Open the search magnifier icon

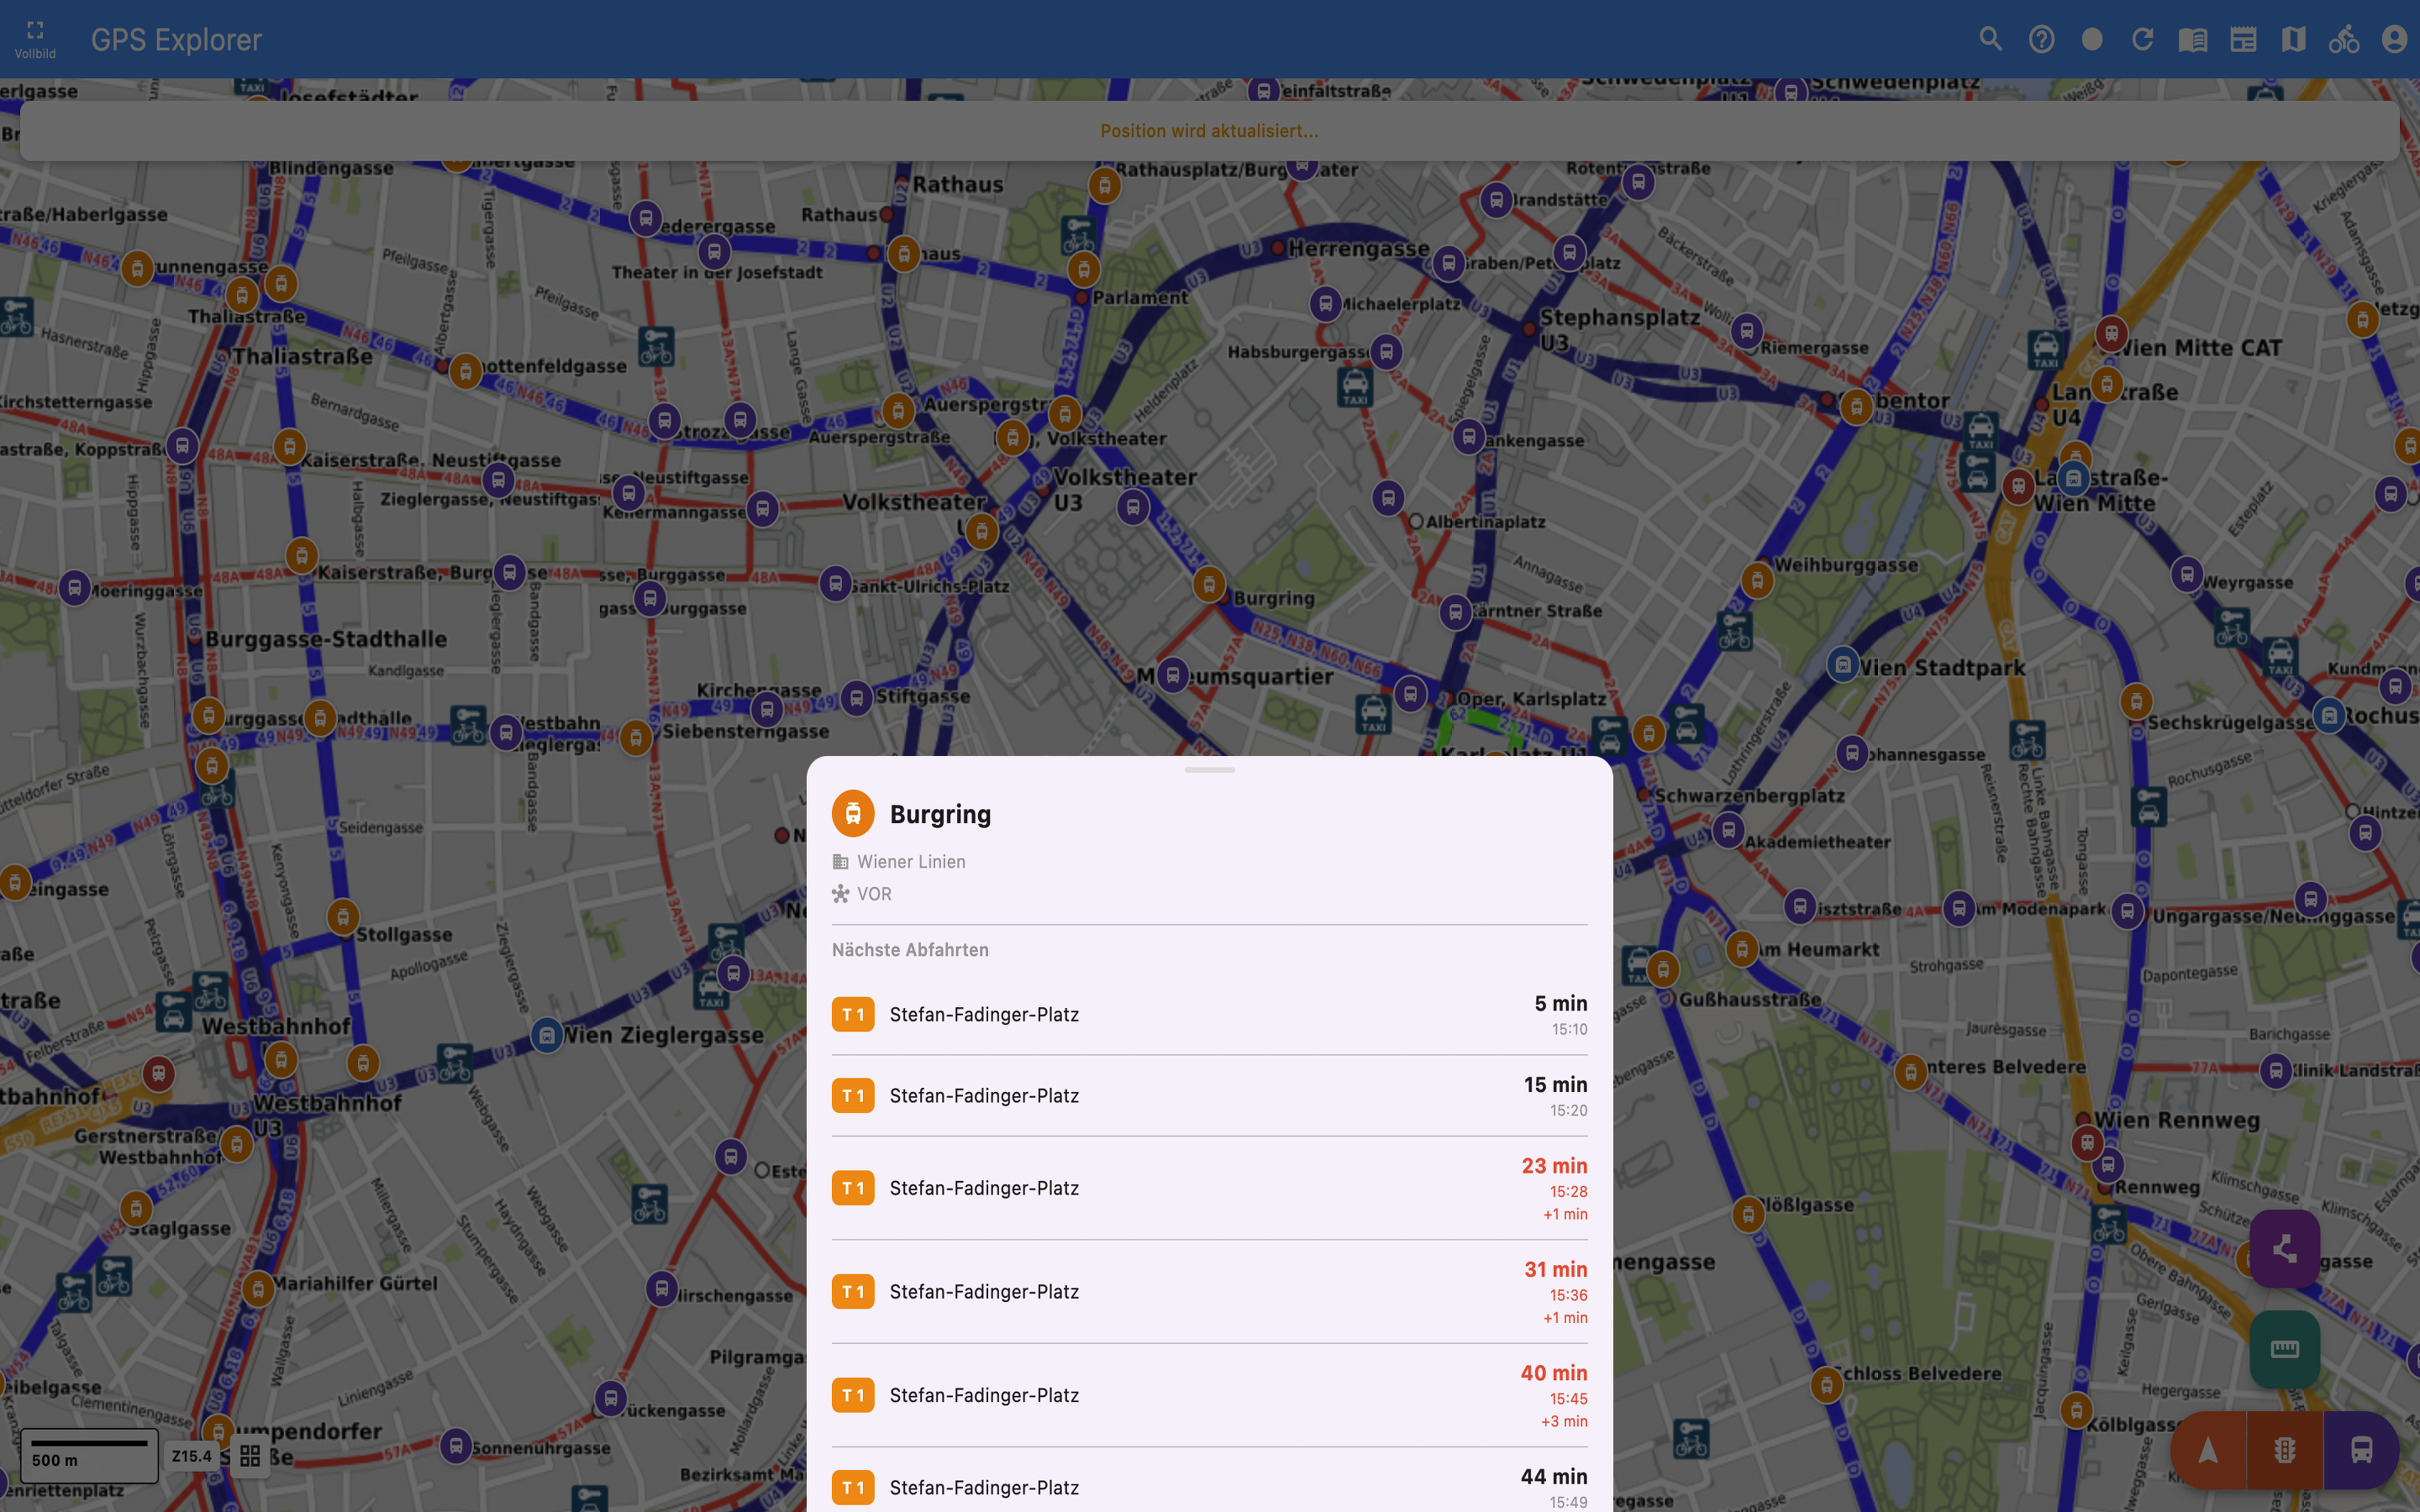tap(1990, 39)
